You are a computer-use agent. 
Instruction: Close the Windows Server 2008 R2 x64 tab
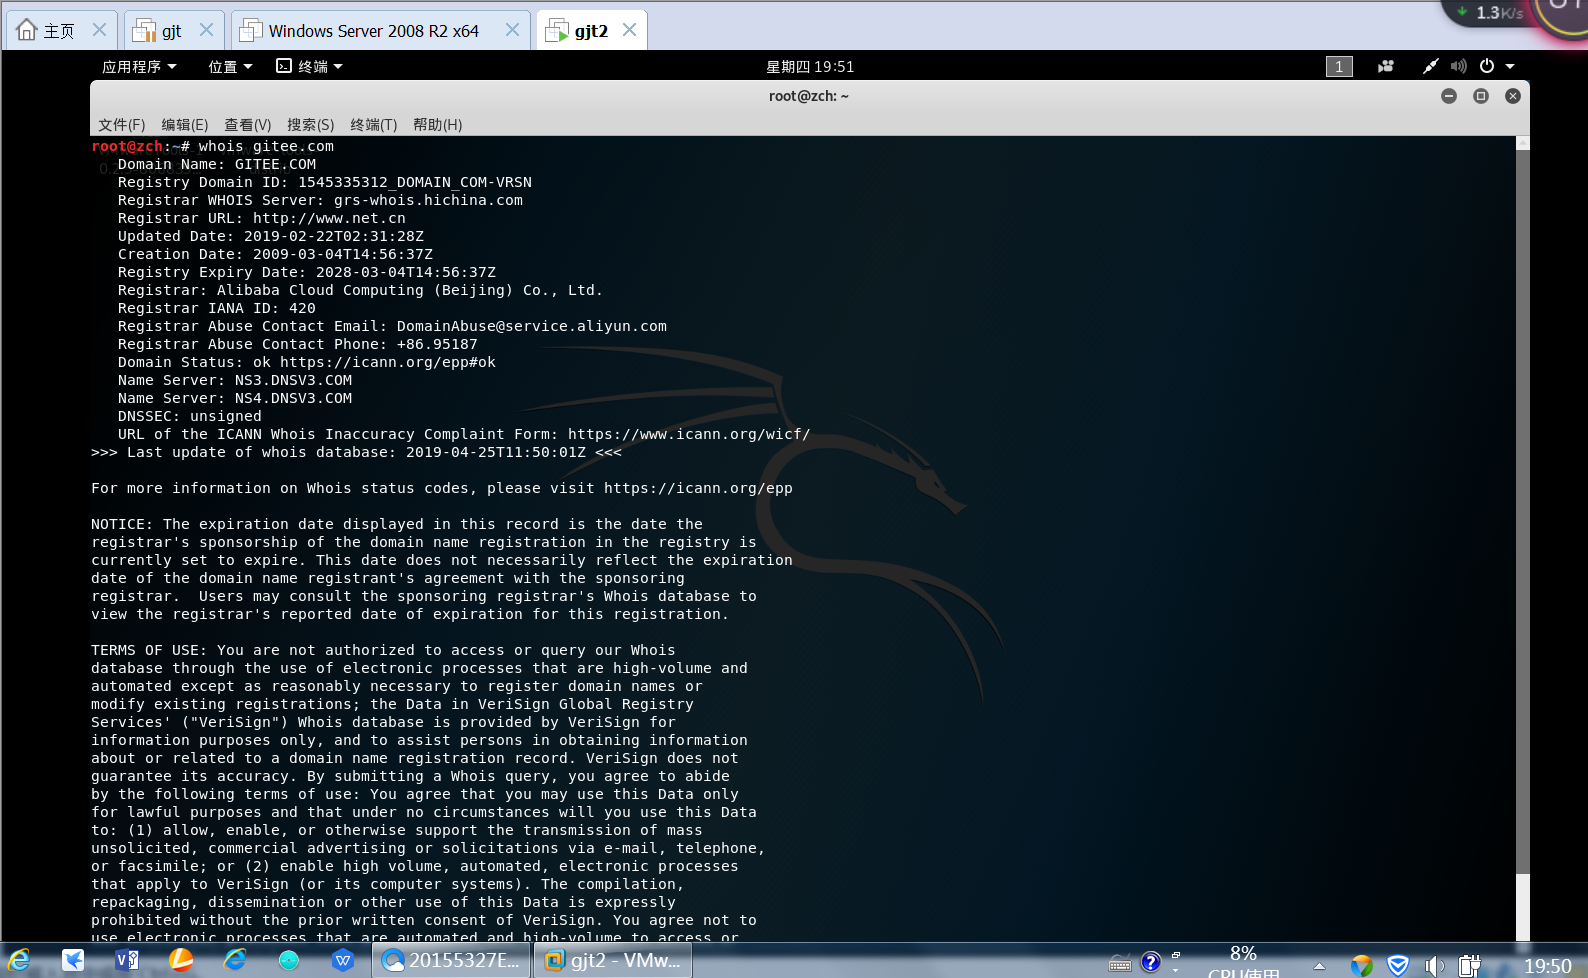(512, 30)
